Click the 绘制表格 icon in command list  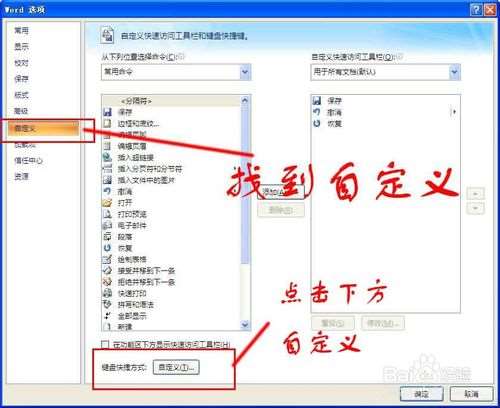107,259
